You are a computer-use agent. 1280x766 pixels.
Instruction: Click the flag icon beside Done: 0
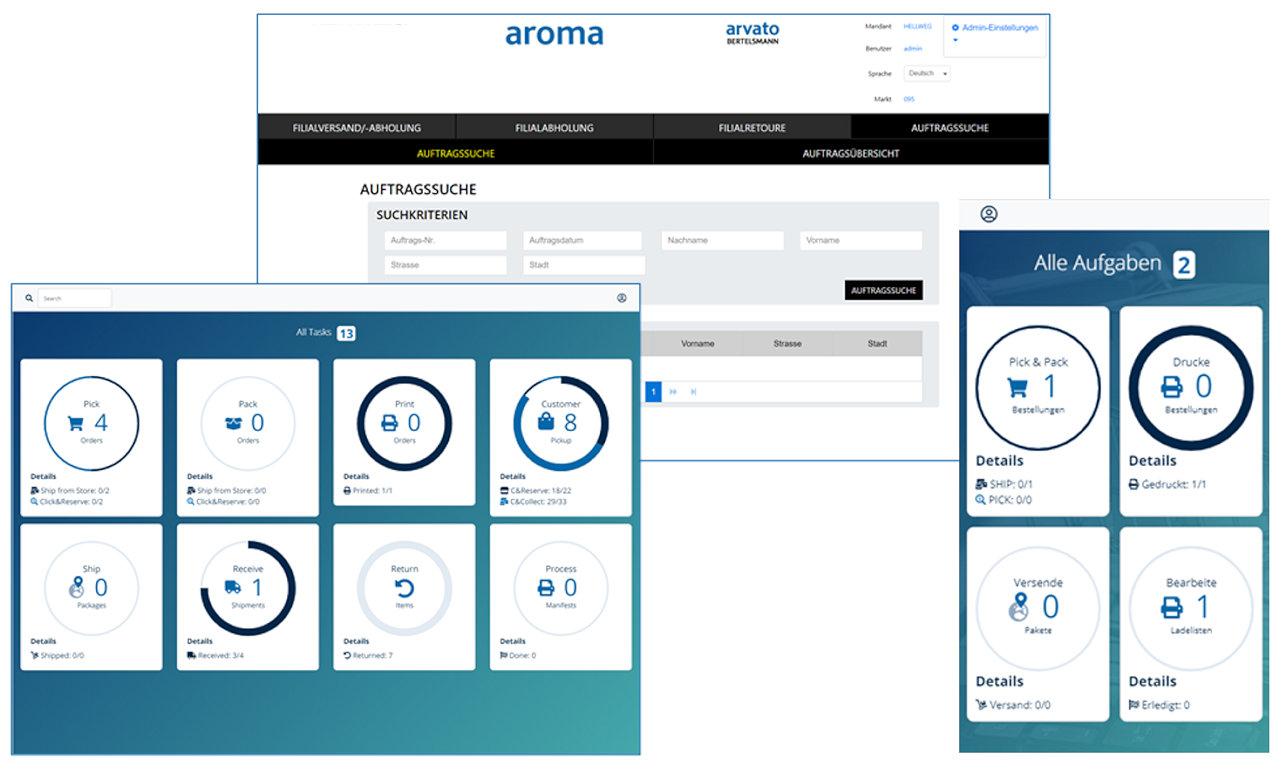point(504,655)
